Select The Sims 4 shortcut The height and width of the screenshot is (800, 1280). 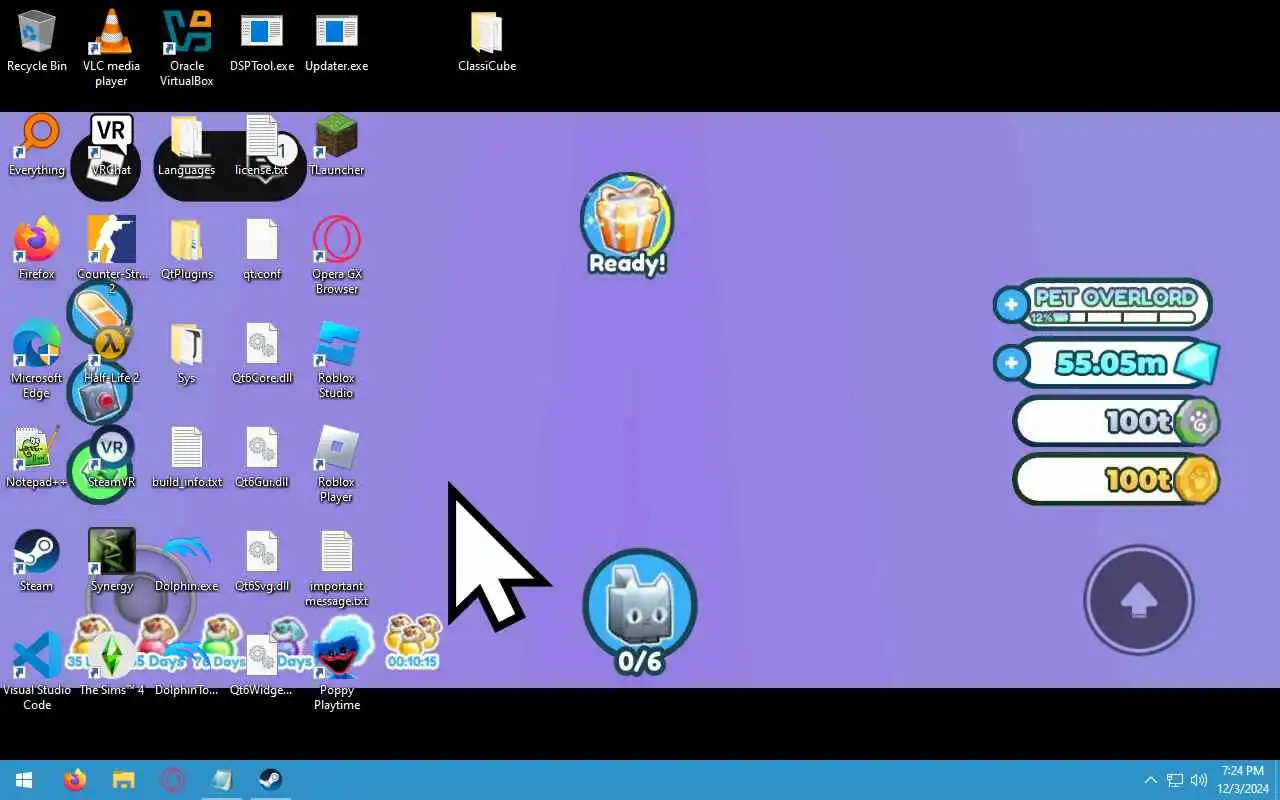point(111,666)
